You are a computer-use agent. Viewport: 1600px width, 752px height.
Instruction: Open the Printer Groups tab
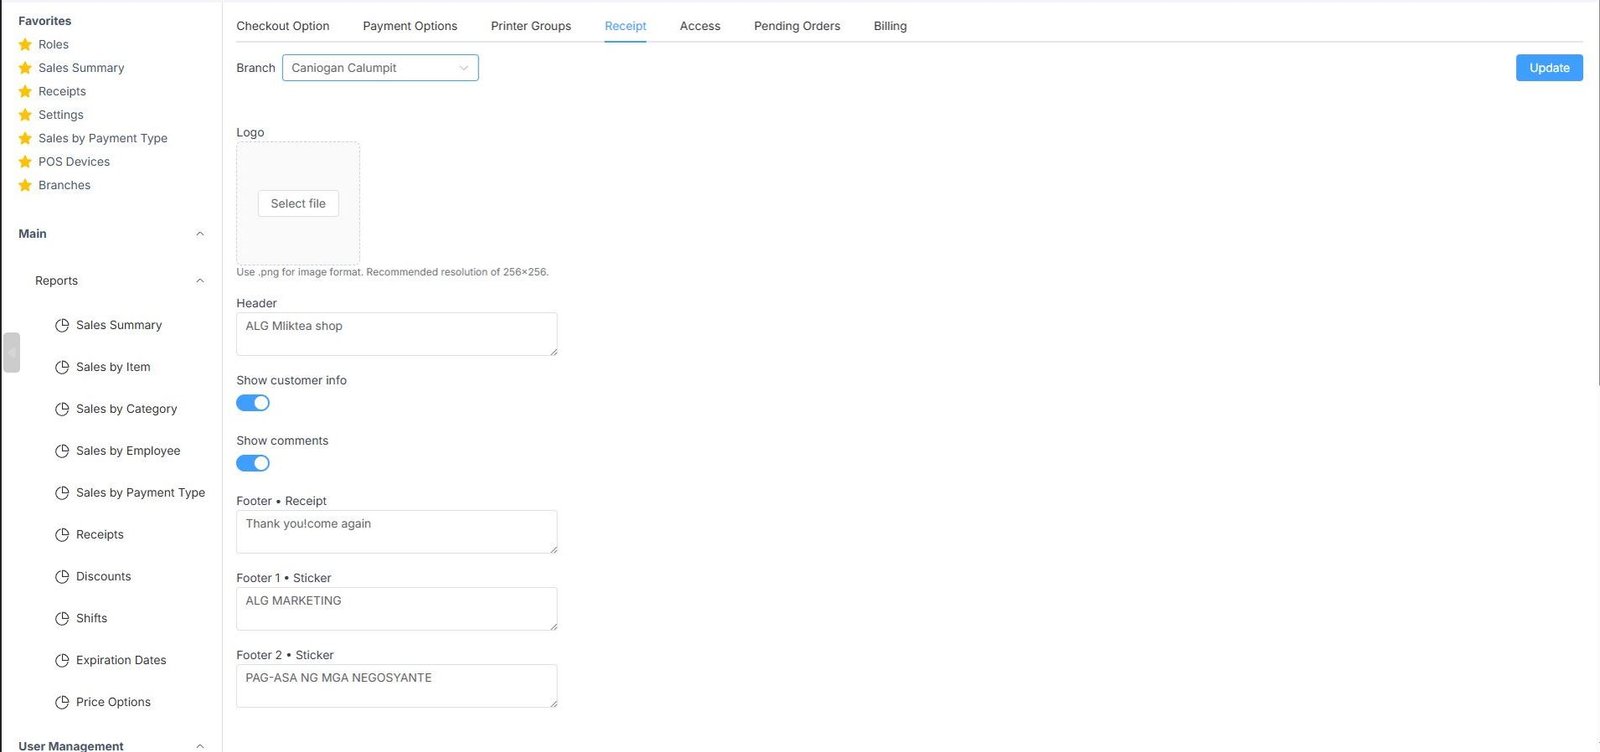click(531, 26)
